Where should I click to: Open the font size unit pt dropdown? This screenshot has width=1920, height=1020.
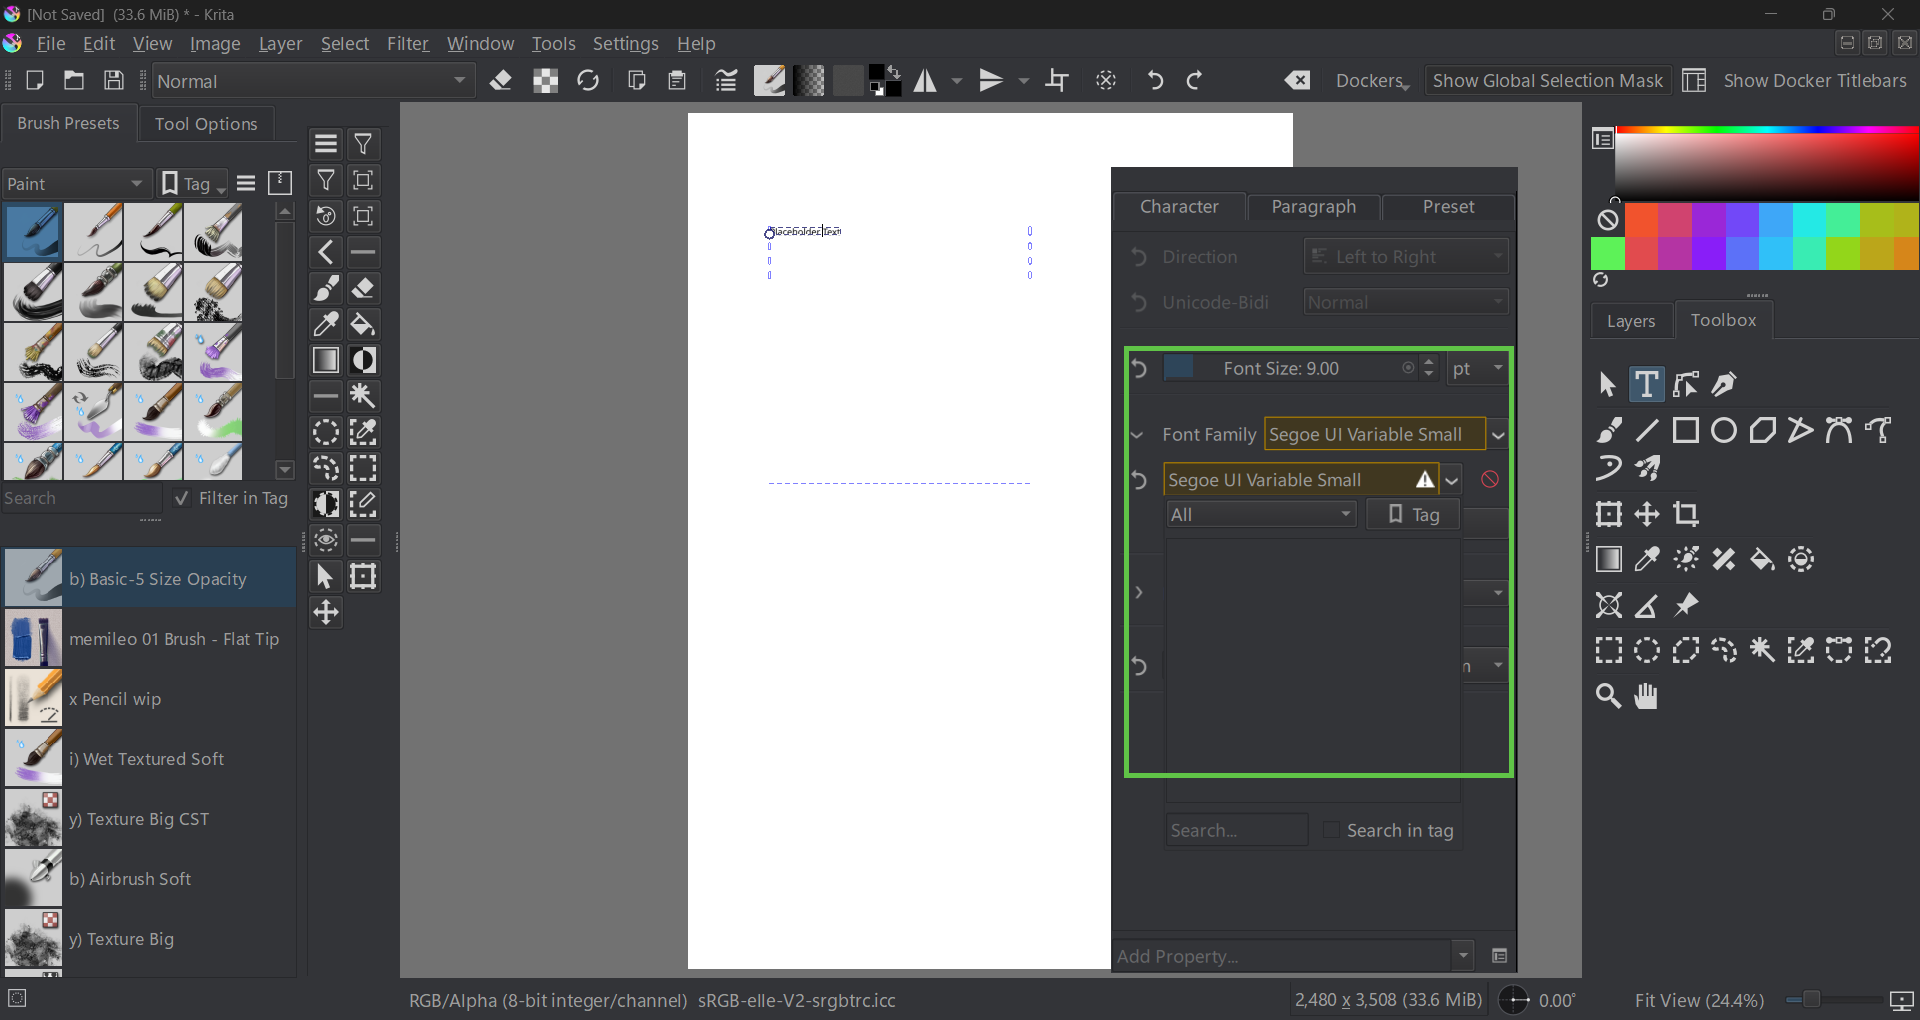click(x=1477, y=369)
